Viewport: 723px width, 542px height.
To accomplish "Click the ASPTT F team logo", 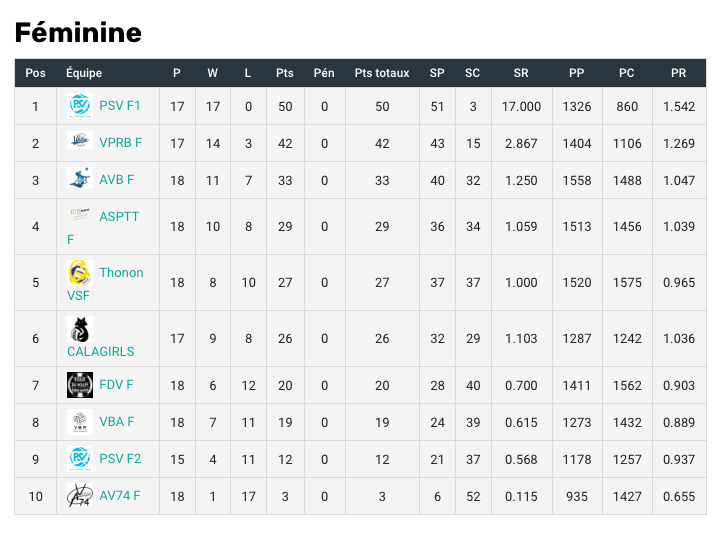I will [80, 214].
